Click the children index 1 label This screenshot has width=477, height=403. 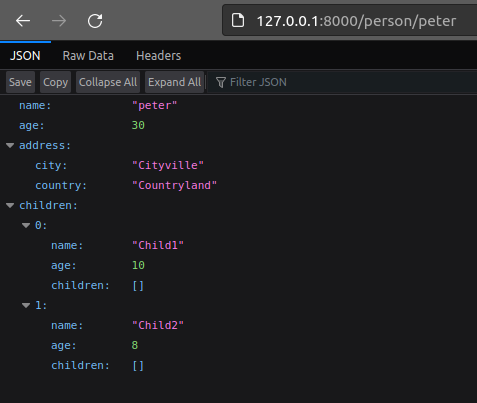click(41, 305)
